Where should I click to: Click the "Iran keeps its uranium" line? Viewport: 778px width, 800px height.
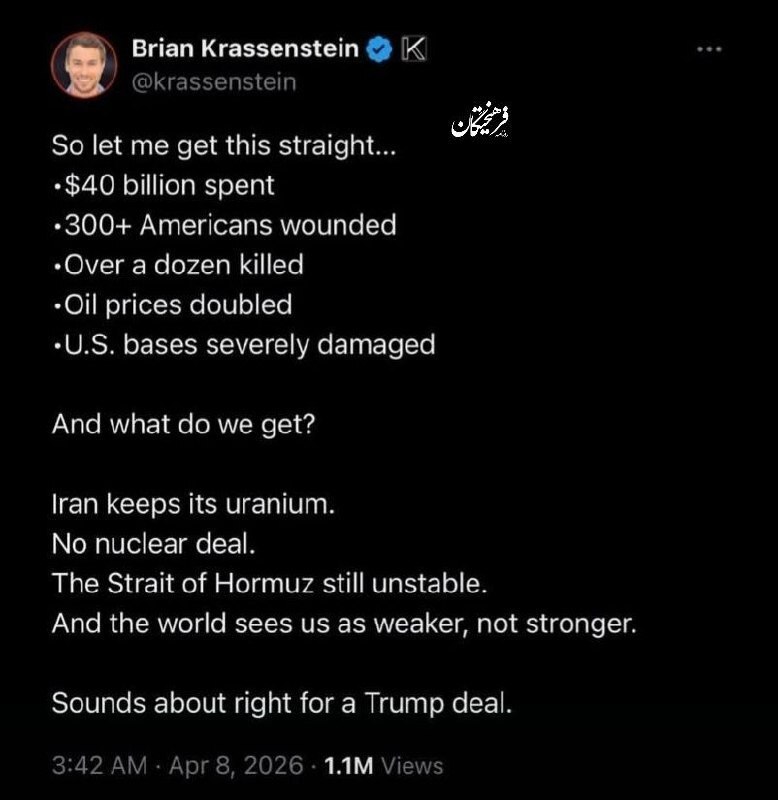(x=193, y=504)
